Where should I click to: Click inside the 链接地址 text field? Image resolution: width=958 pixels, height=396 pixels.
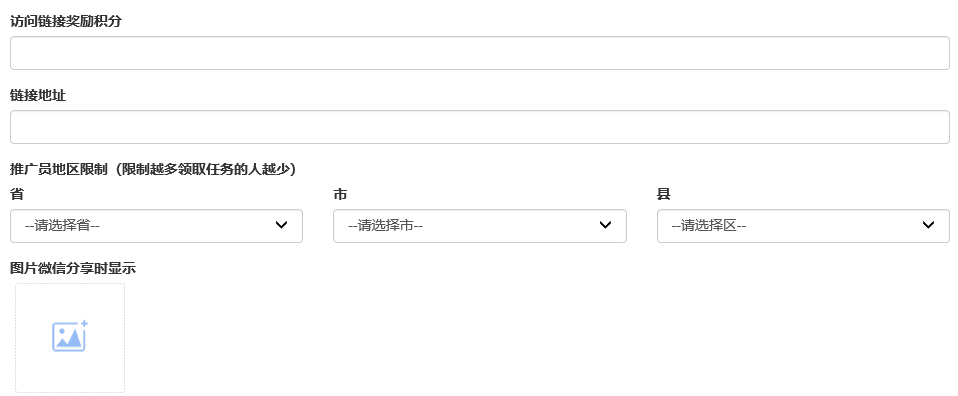point(480,127)
